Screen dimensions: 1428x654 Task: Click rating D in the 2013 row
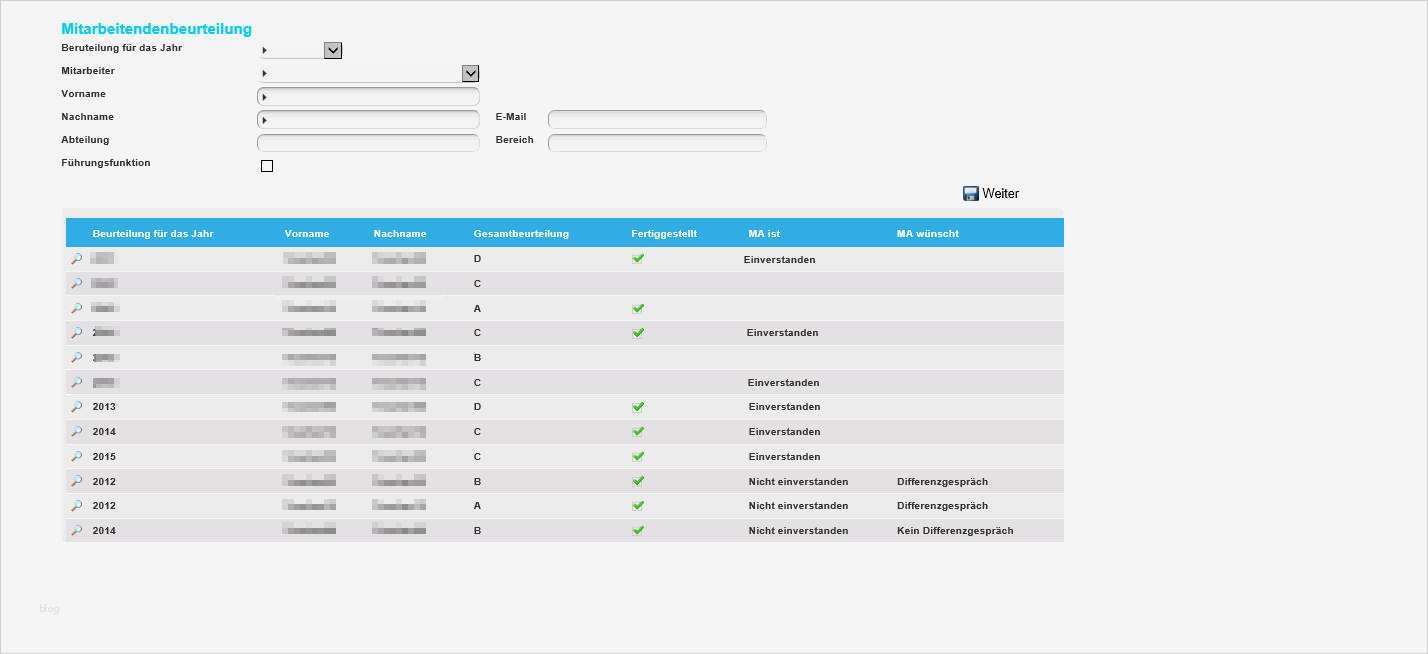[x=477, y=407]
